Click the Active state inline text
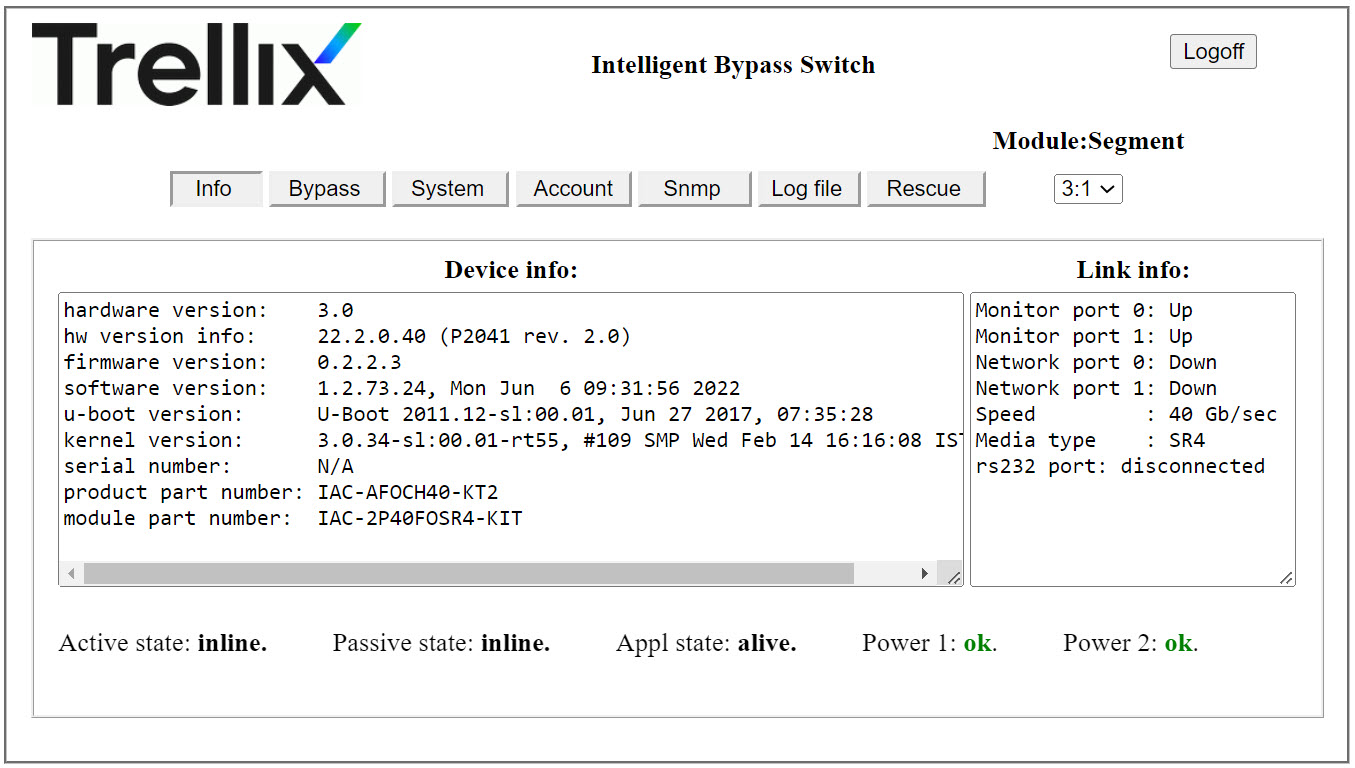This screenshot has height=768, width=1355. pyautogui.click(x=163, y=643)
